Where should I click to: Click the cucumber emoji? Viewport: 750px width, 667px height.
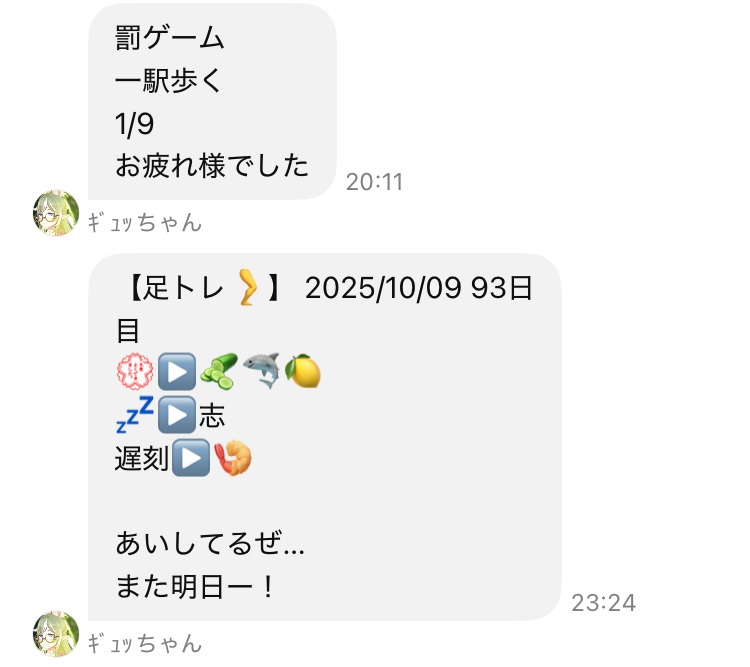tap(219, 371)
